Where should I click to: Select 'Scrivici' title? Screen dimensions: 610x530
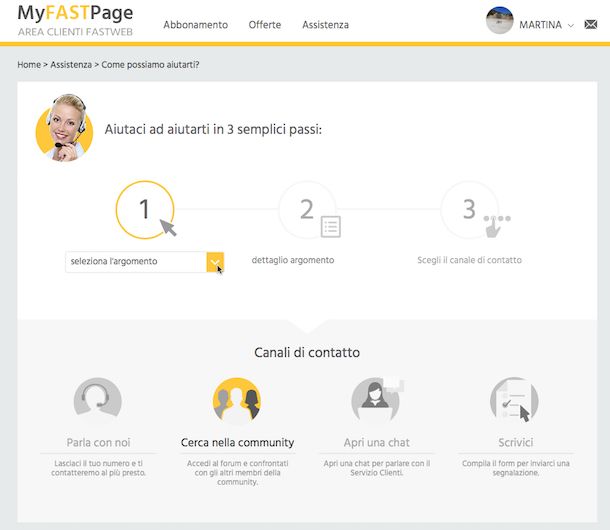(515, 442)
